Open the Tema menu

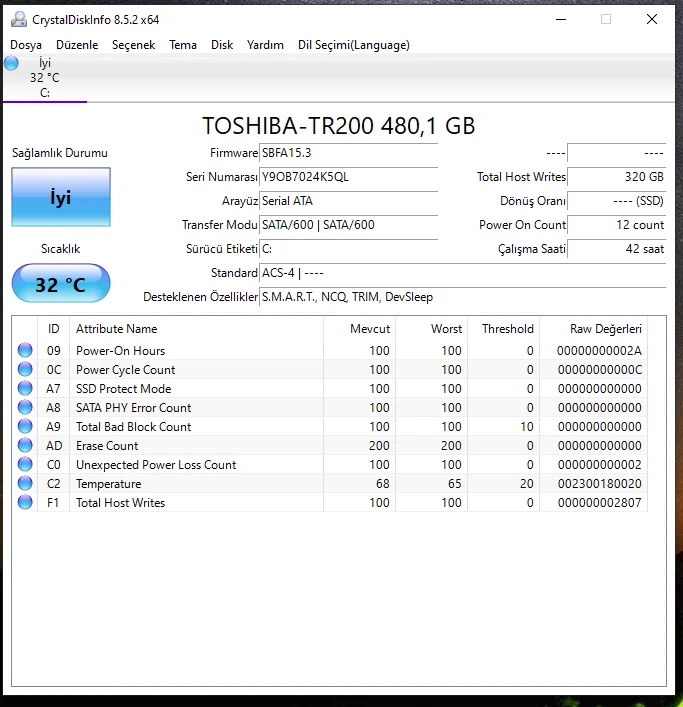pyautogui.click(x=183, y=45)
